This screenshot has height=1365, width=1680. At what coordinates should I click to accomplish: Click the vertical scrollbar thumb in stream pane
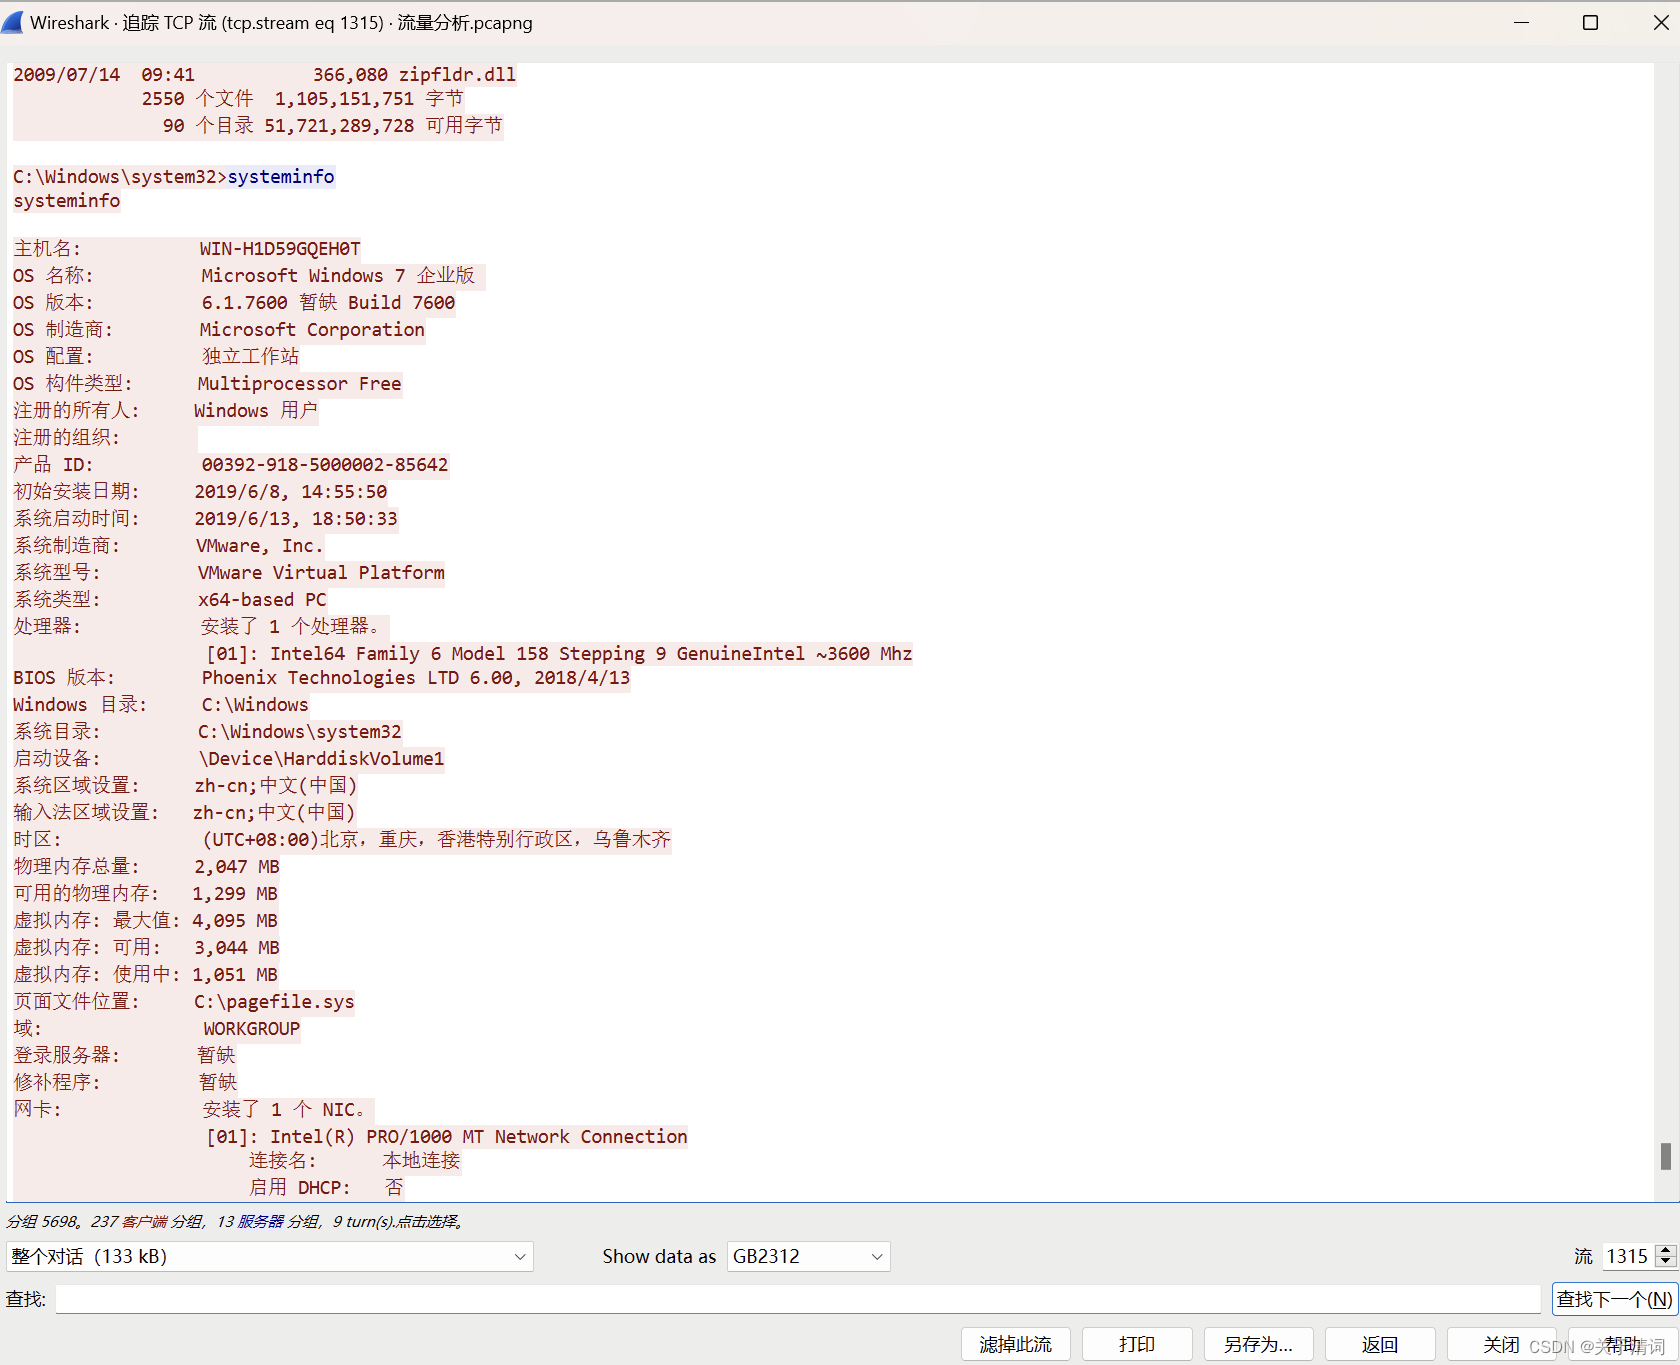[1665, 1156]
